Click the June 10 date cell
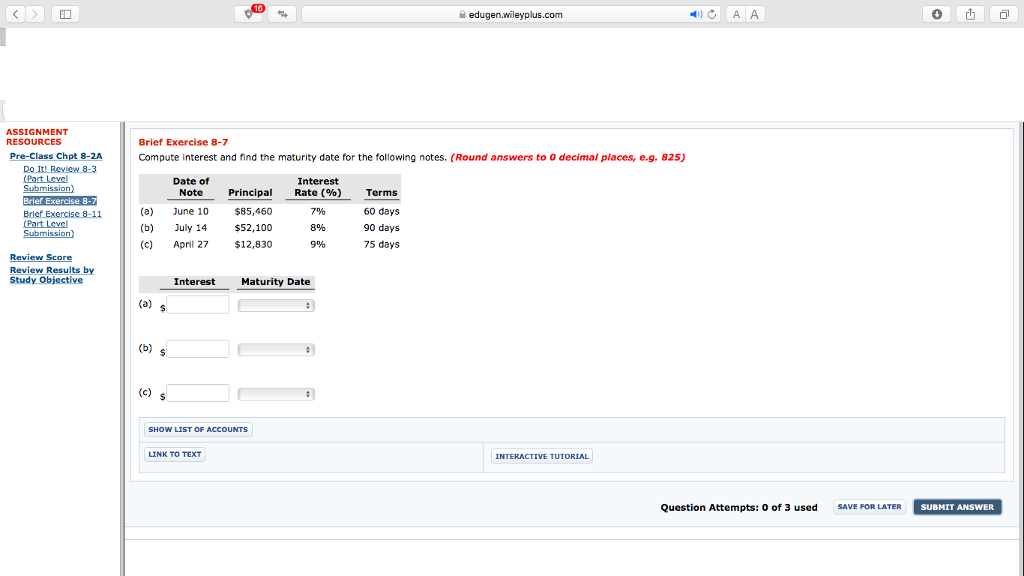Screen dimensions: 1024x576 (191, 212)
